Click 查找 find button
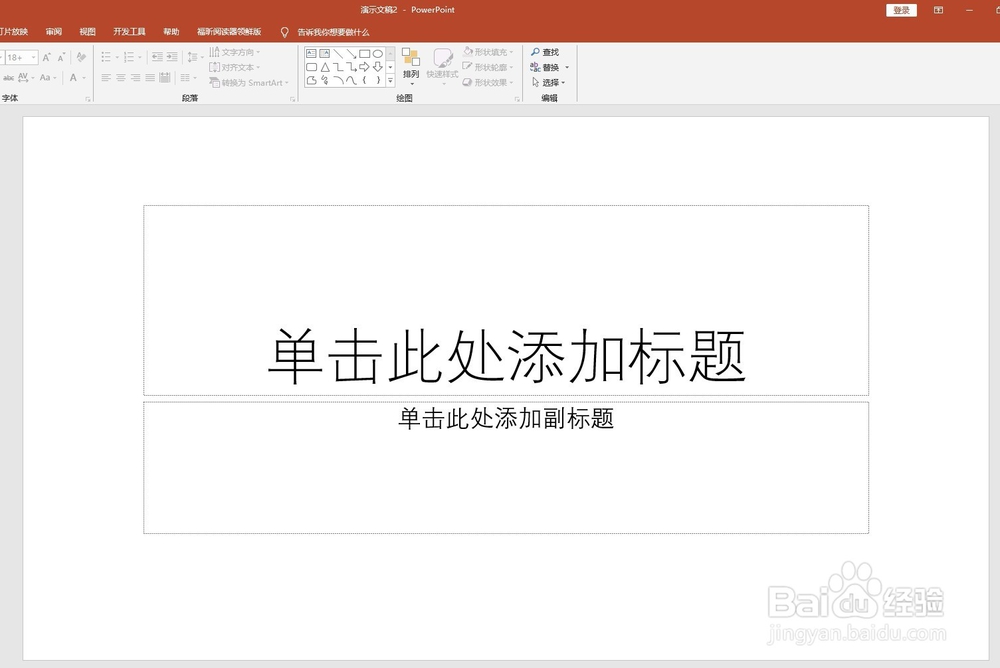The width and height of the screenshot is (1000, 668). pos(545,52)
